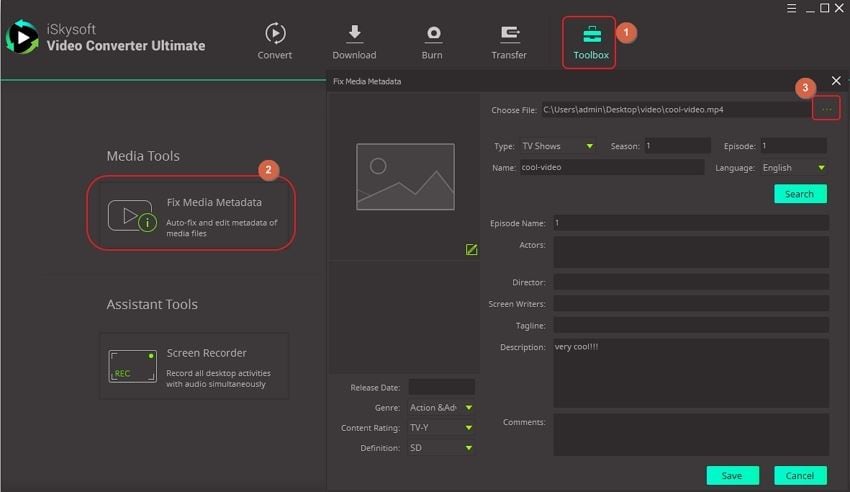Cancel metadata editing

click(800, 475)
